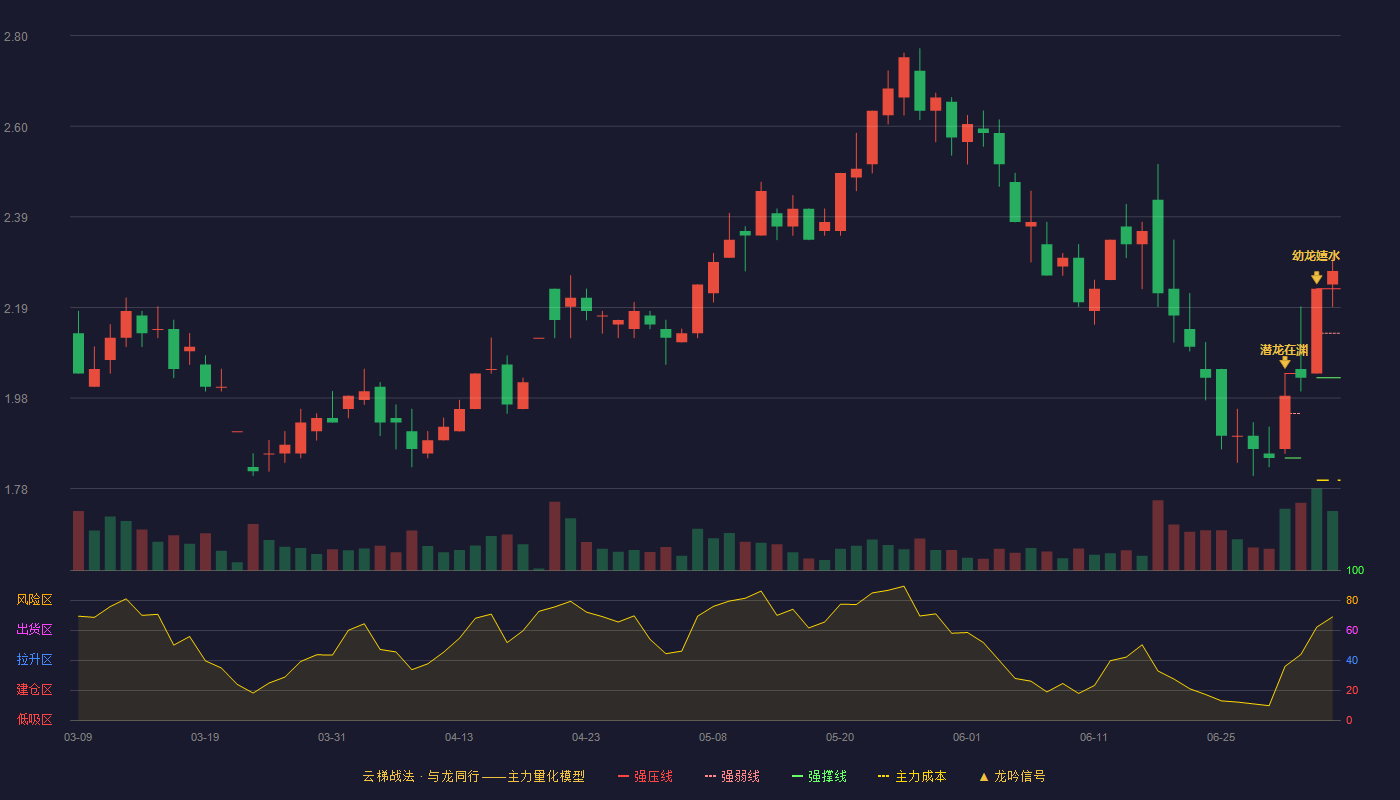Viewport: 1400px width, 800px height.
Task: Click the 风险区 zone label
Action: click(x=34, y=600)
